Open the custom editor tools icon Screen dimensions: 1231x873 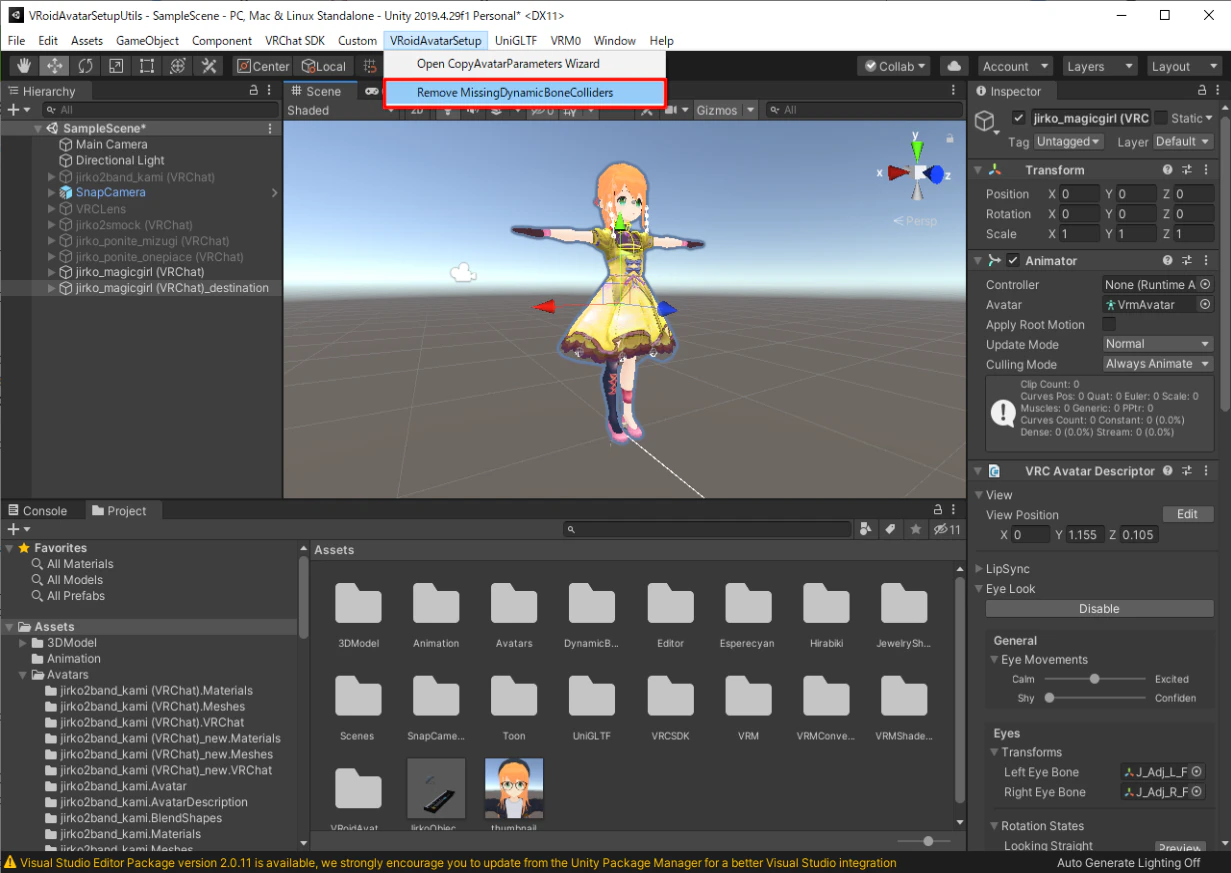pyautogui.click(x=209, y=66)
